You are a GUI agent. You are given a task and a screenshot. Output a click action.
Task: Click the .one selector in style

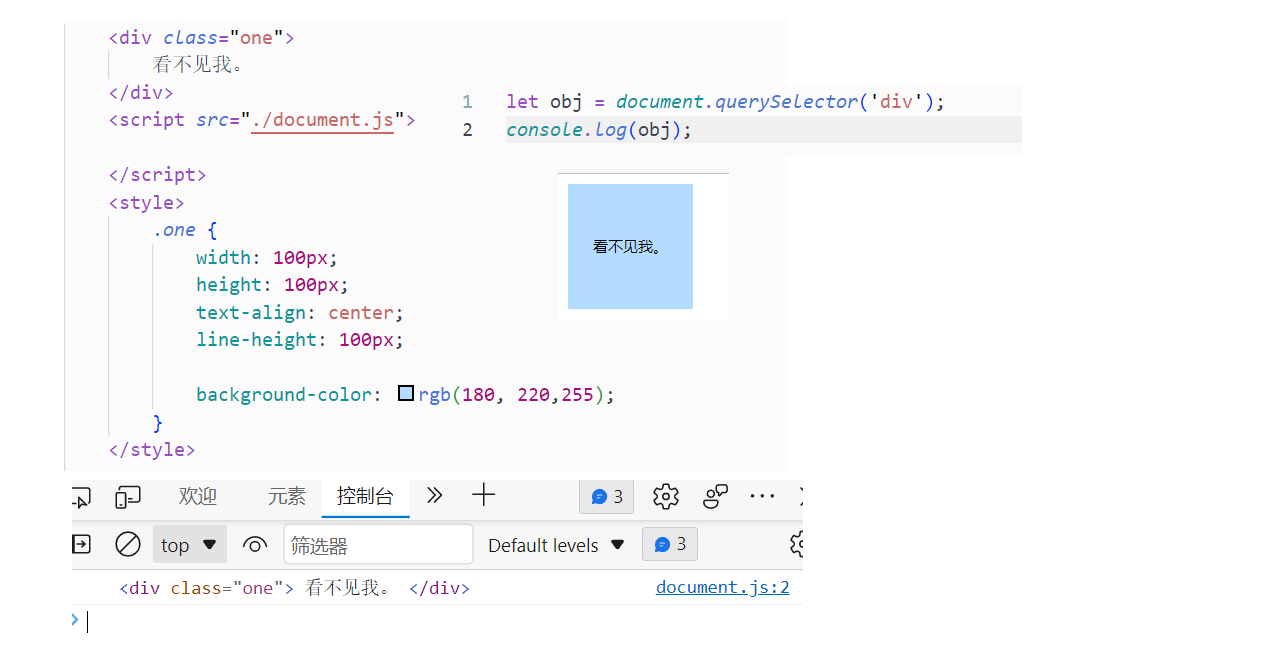coord(174,230)
